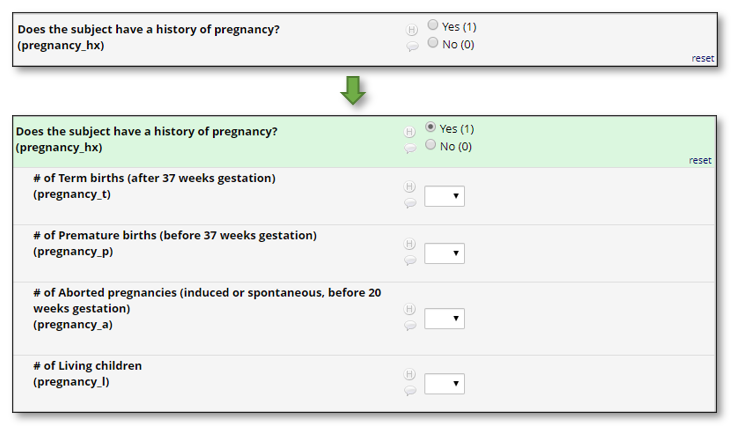Add comment on Aborted pregnancies field
This screenshot has height=429, width=732.
[409, 326]
